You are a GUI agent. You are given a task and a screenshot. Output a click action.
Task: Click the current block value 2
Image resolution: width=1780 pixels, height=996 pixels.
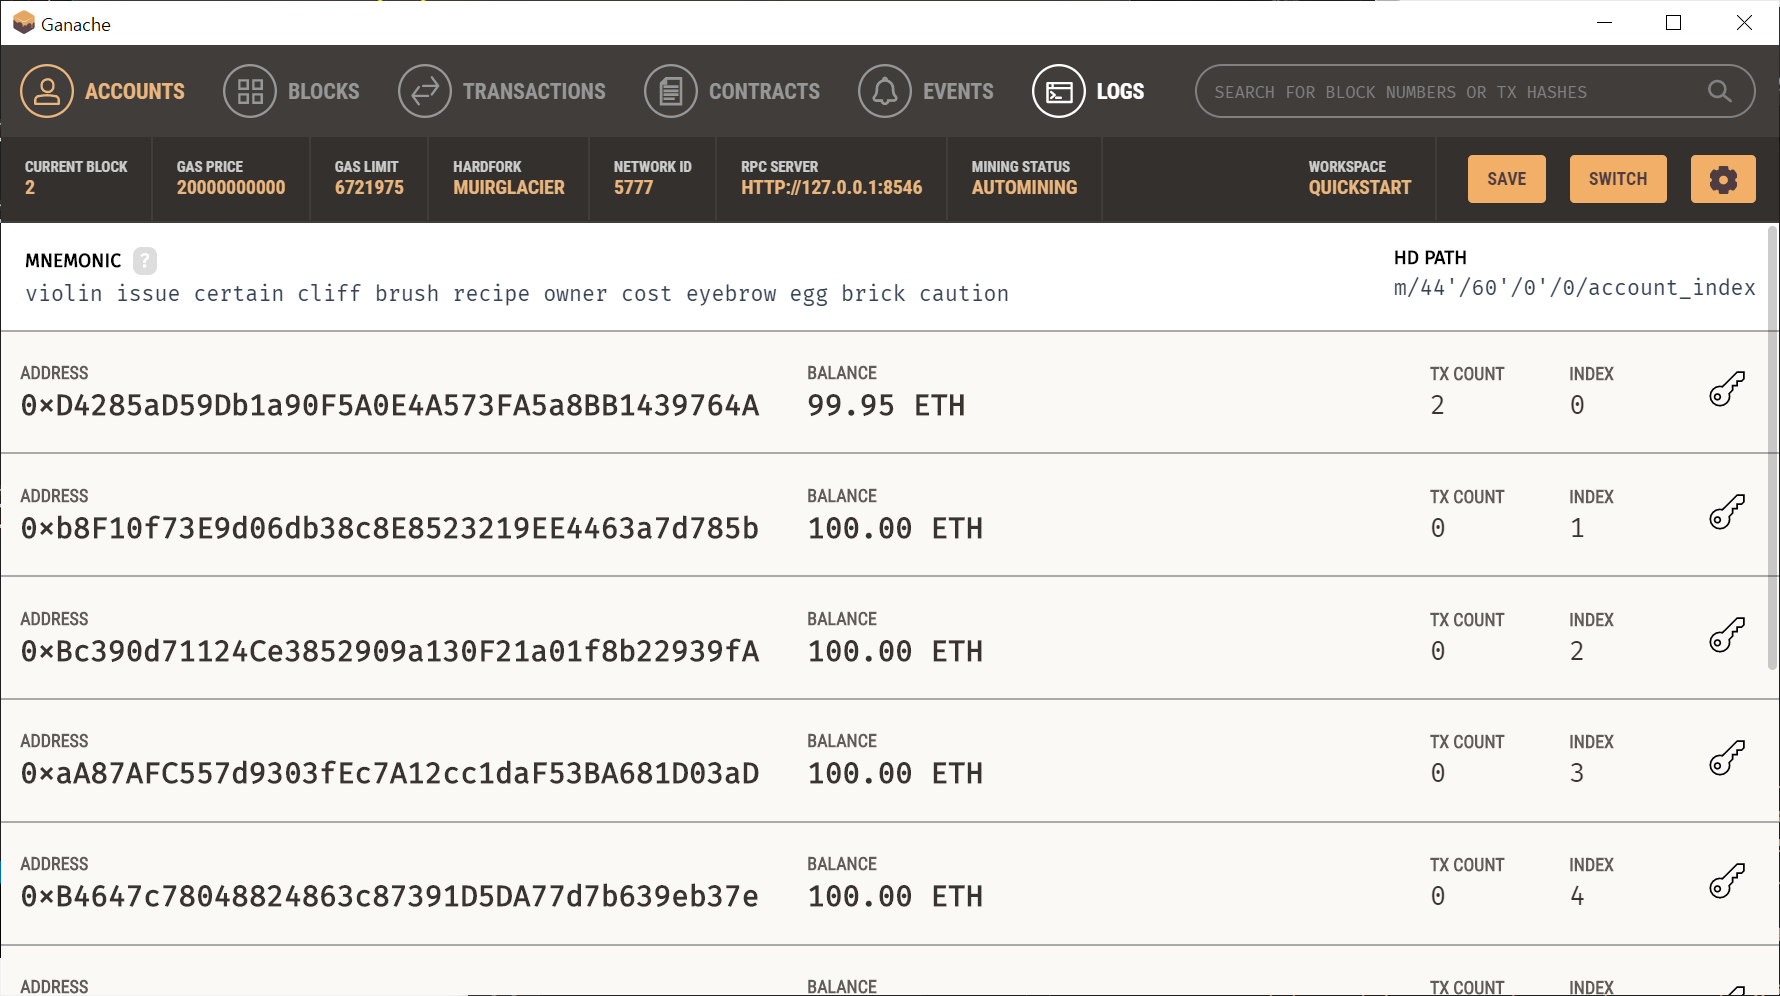pyautogui.click(x=30, y=188)
